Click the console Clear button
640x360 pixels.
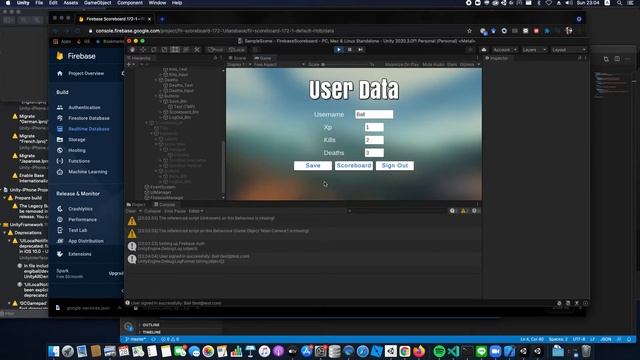point(131,211)
